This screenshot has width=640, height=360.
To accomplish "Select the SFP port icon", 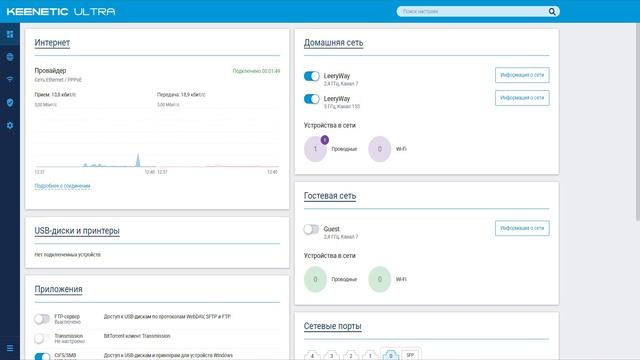I will point(410,355).
